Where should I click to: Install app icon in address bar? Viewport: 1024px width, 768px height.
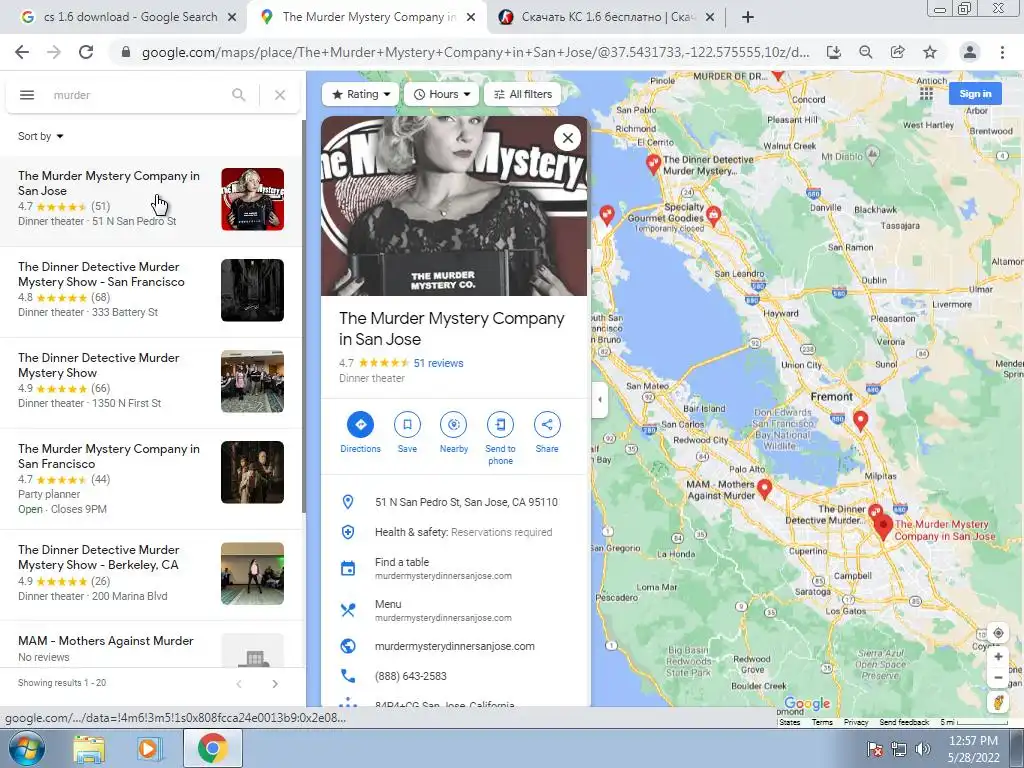point(834,52)
